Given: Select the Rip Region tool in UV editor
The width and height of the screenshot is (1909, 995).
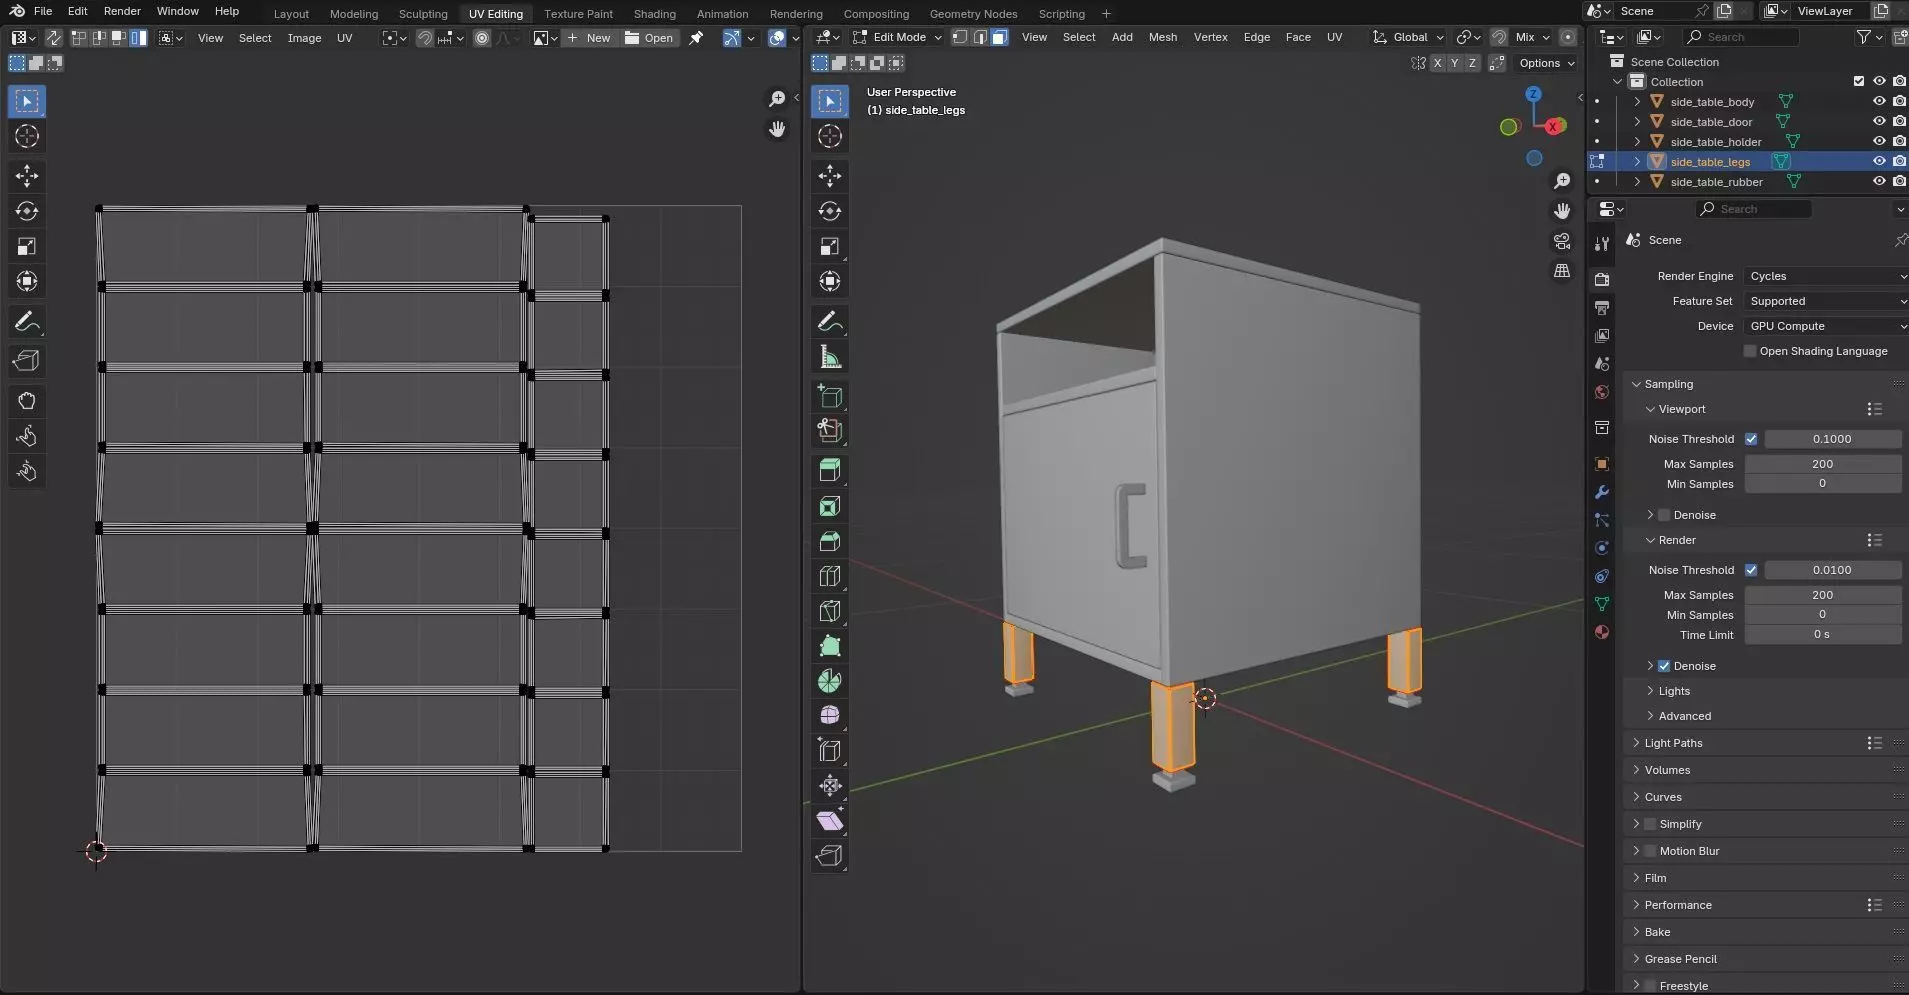Looking at the screenshot, I should pos(27,361).
